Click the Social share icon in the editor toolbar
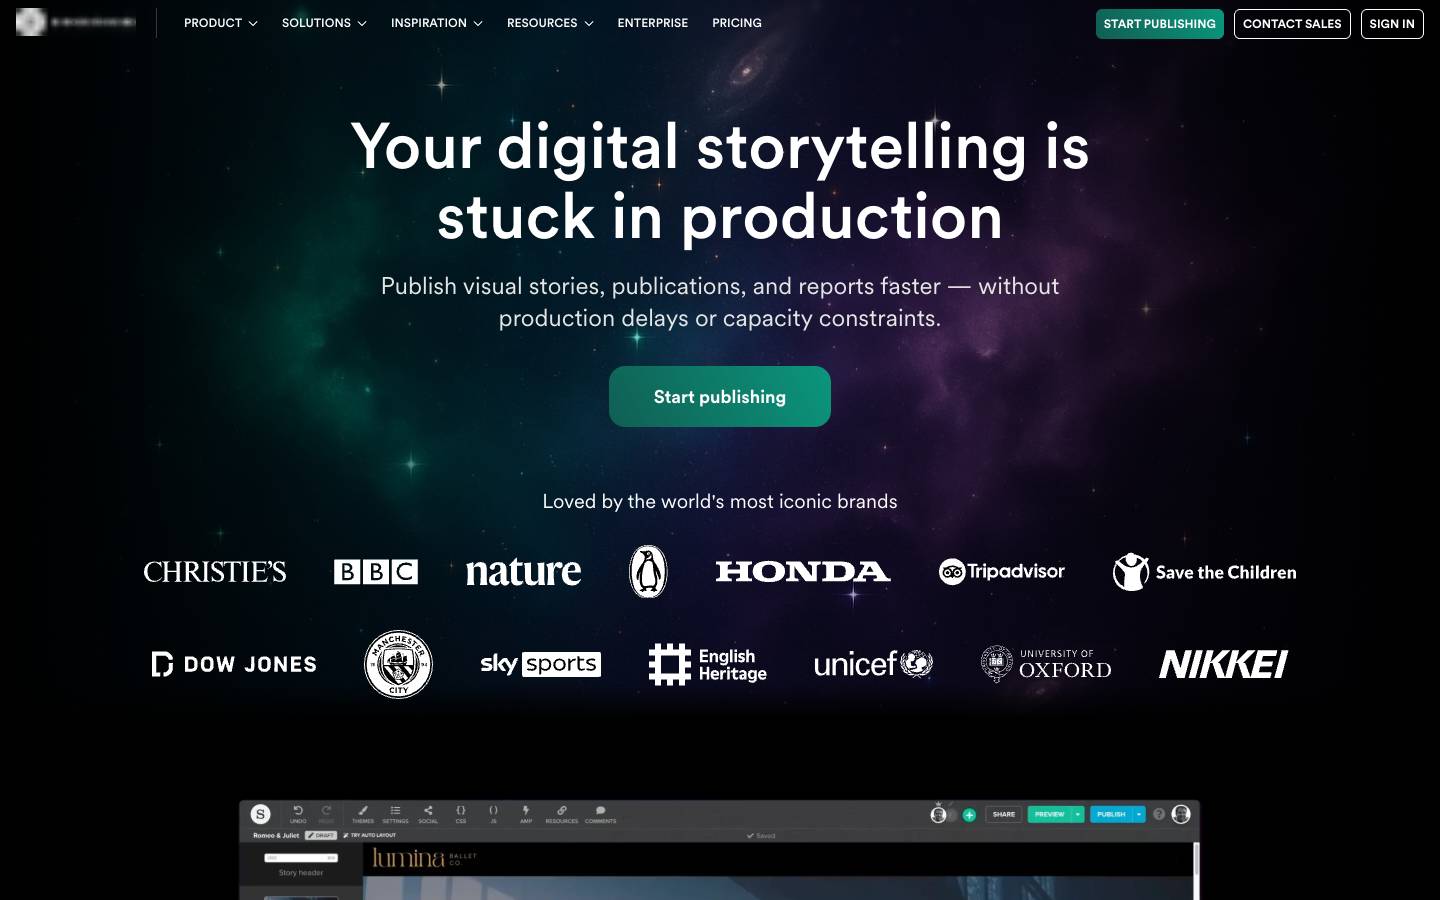This screenshot has height=900, width=1440. tap(428, 814)
